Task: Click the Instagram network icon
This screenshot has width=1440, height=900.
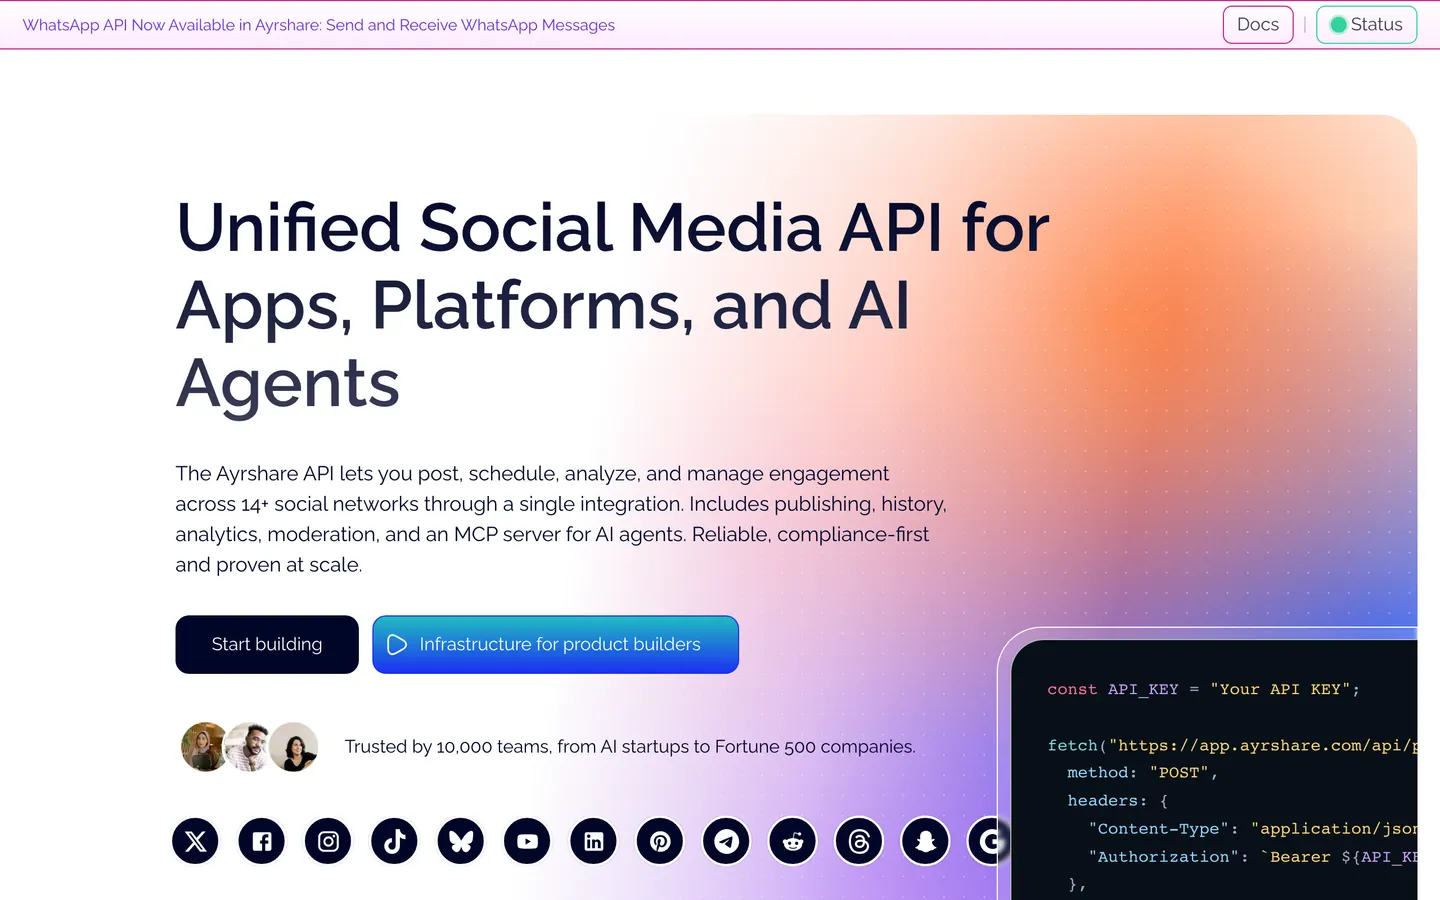Action: (328, 841)
